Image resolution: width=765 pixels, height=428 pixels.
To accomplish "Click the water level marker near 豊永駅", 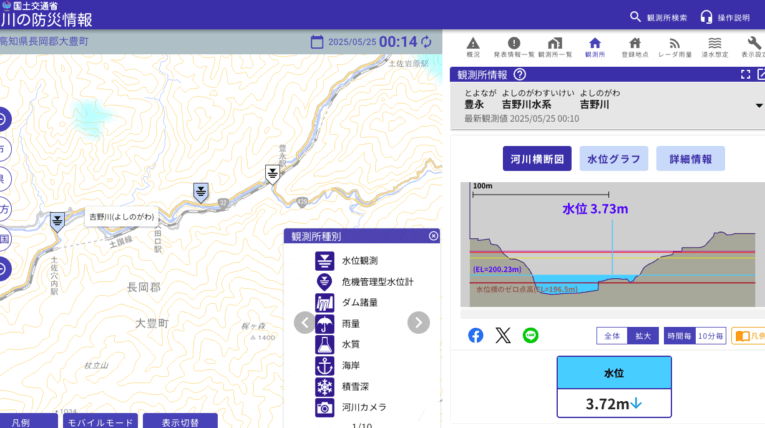I will click(x=272, y=174).
